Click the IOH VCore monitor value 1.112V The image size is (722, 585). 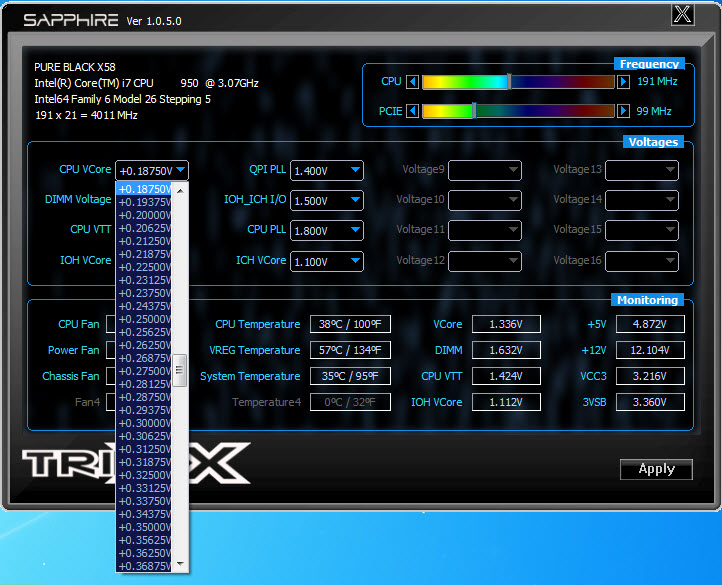point(506,402)
